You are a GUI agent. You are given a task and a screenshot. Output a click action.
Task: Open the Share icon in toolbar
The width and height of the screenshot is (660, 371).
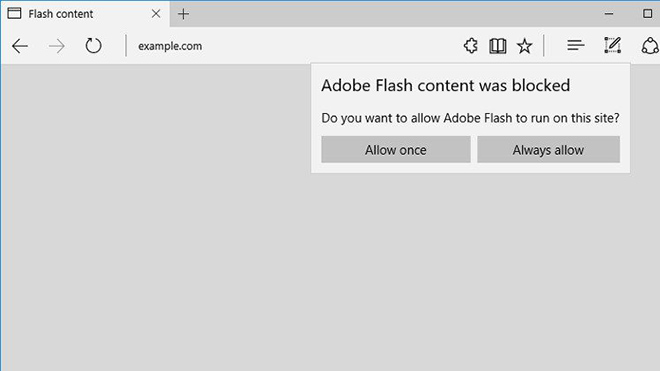[650, 45]
